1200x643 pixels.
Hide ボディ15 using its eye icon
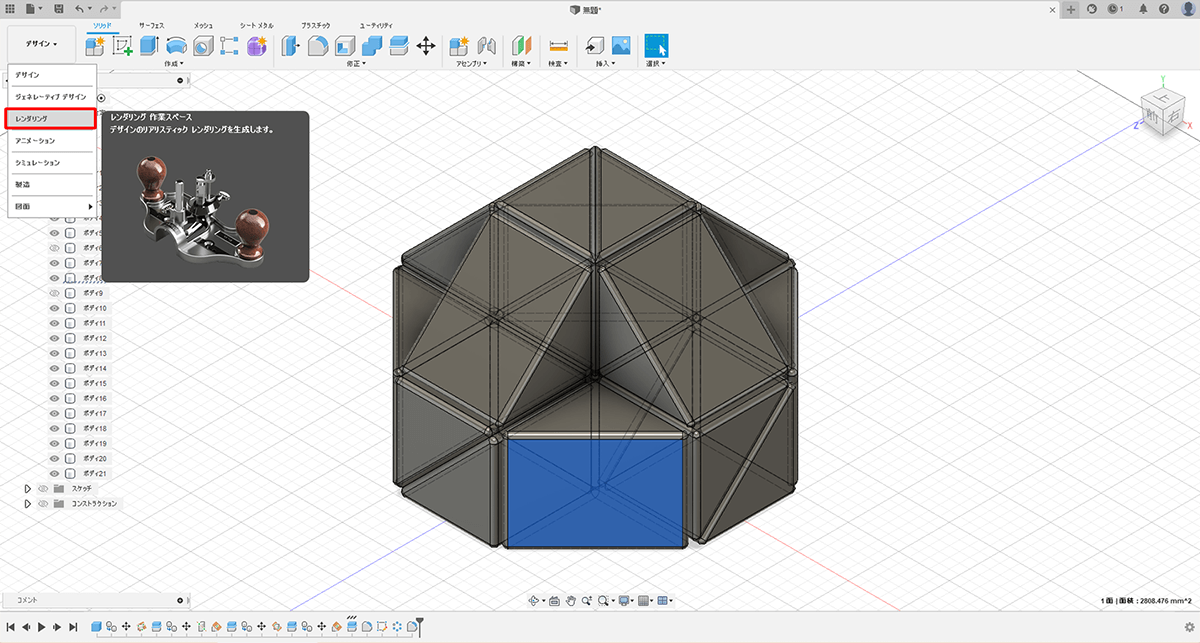[x=55, y=384]
